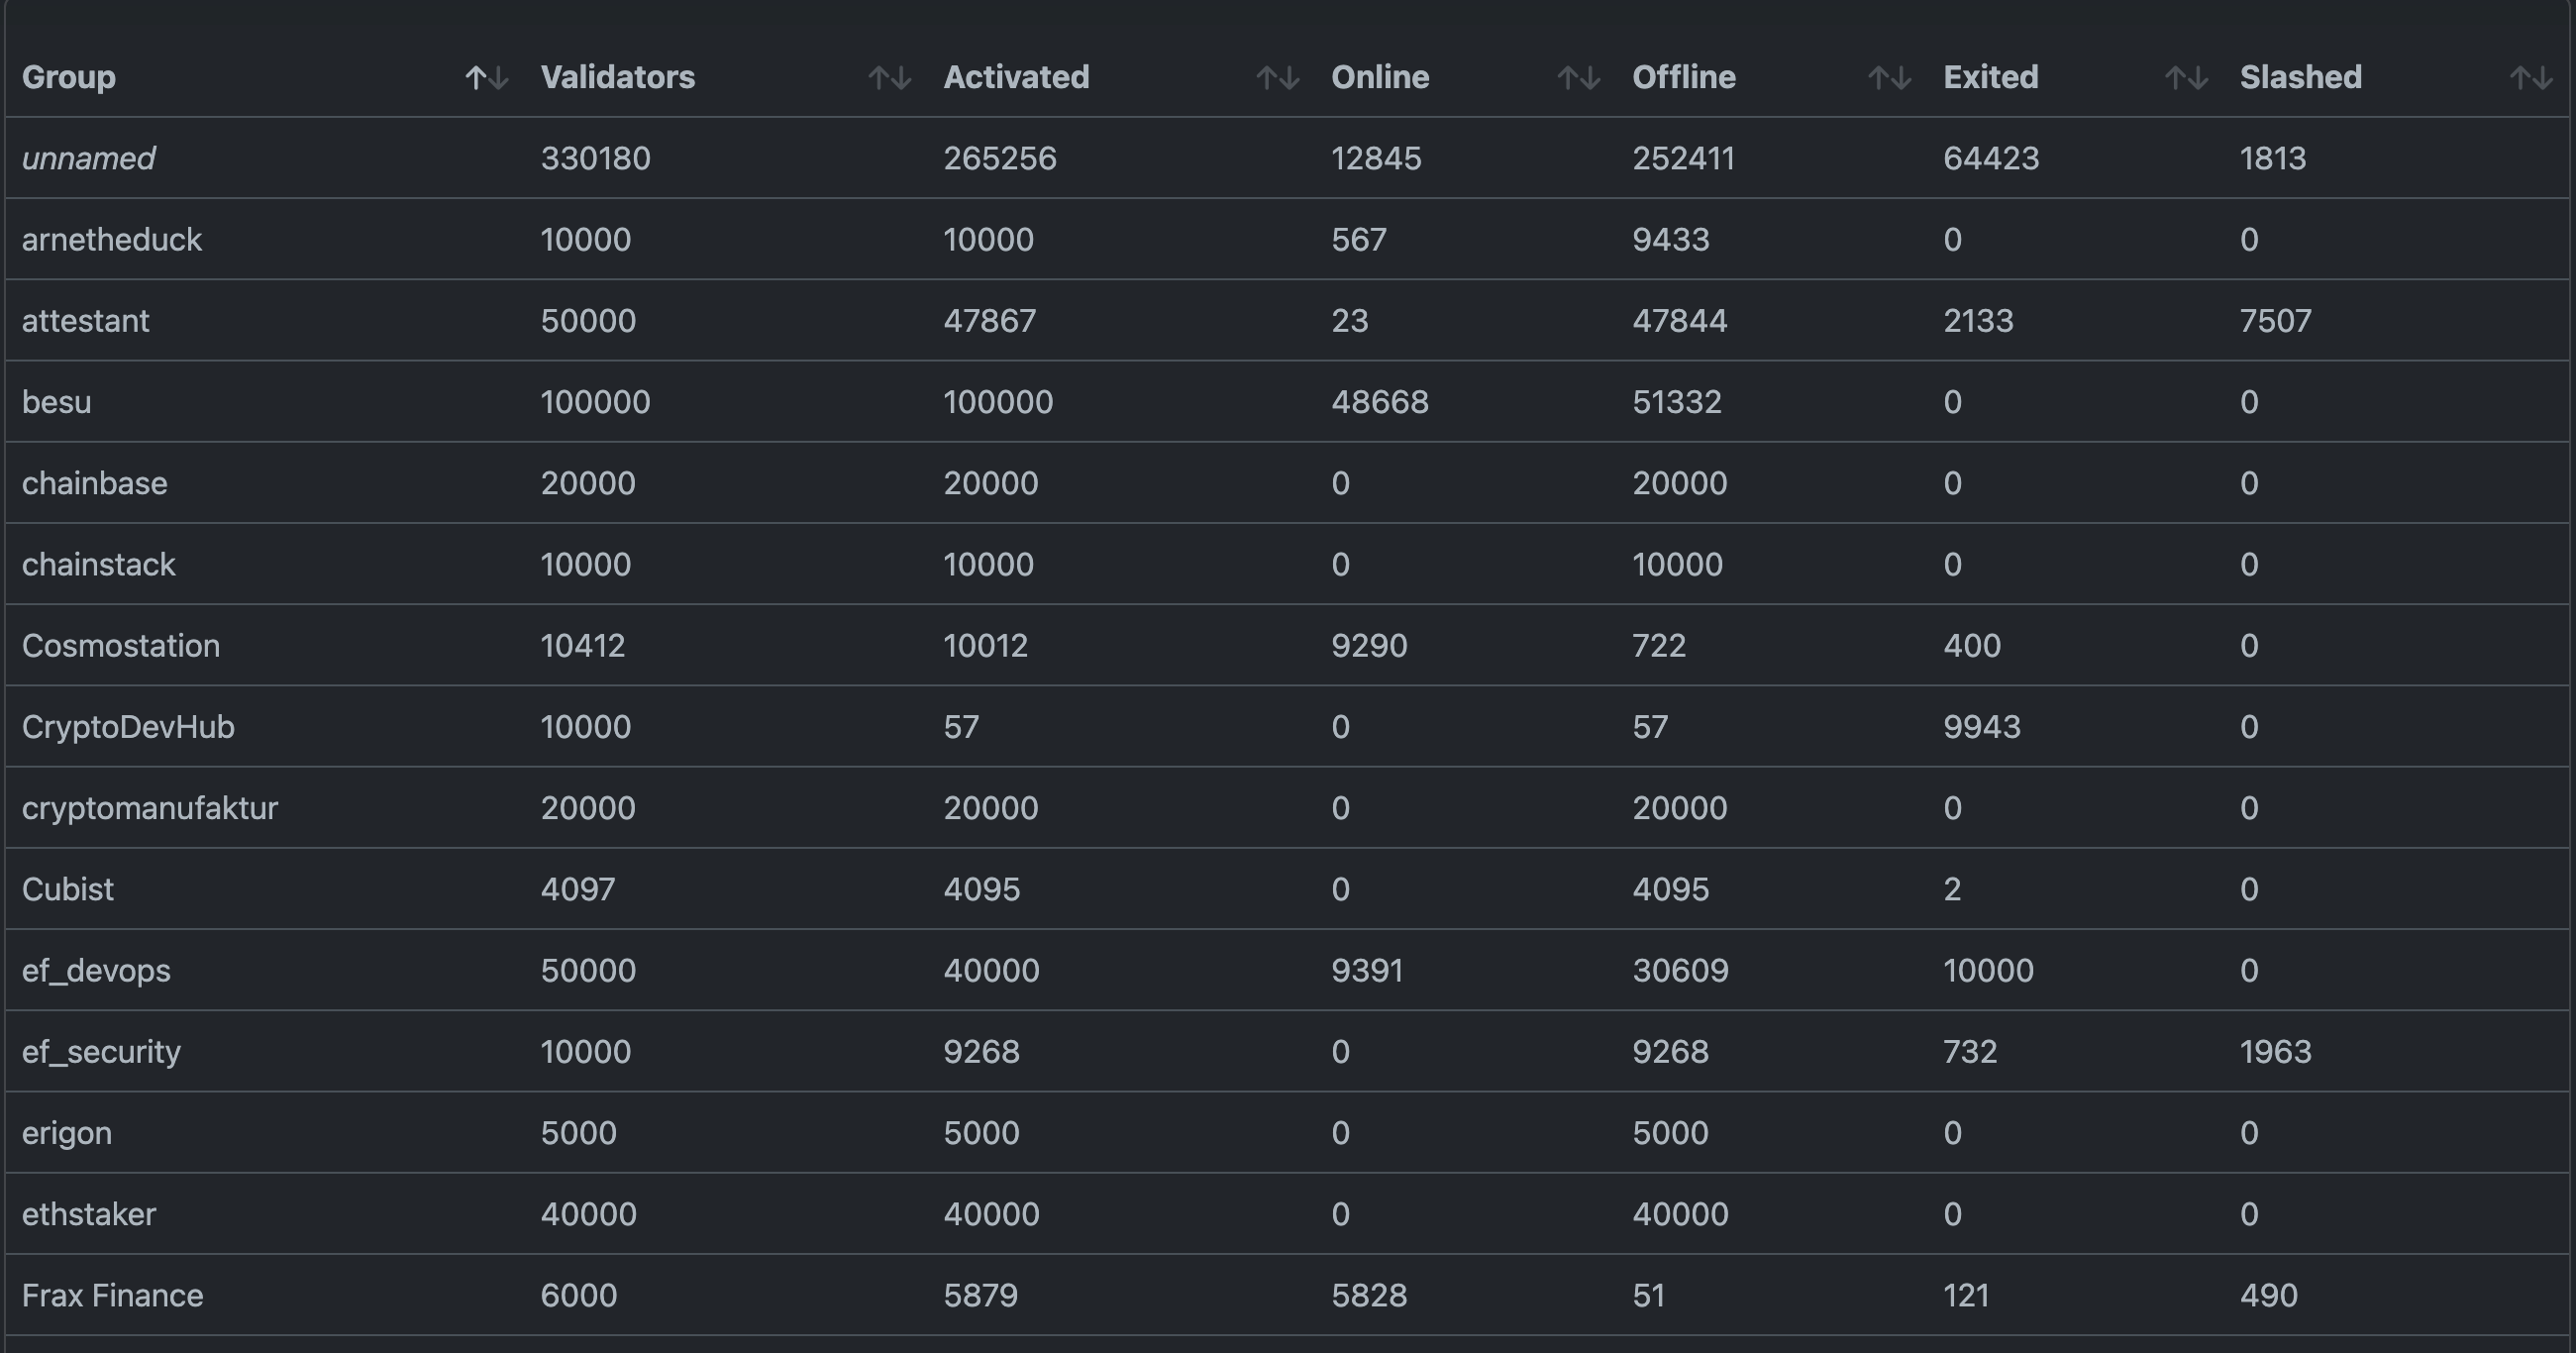Toggle Offline column sort arrows

point(1889,78)
